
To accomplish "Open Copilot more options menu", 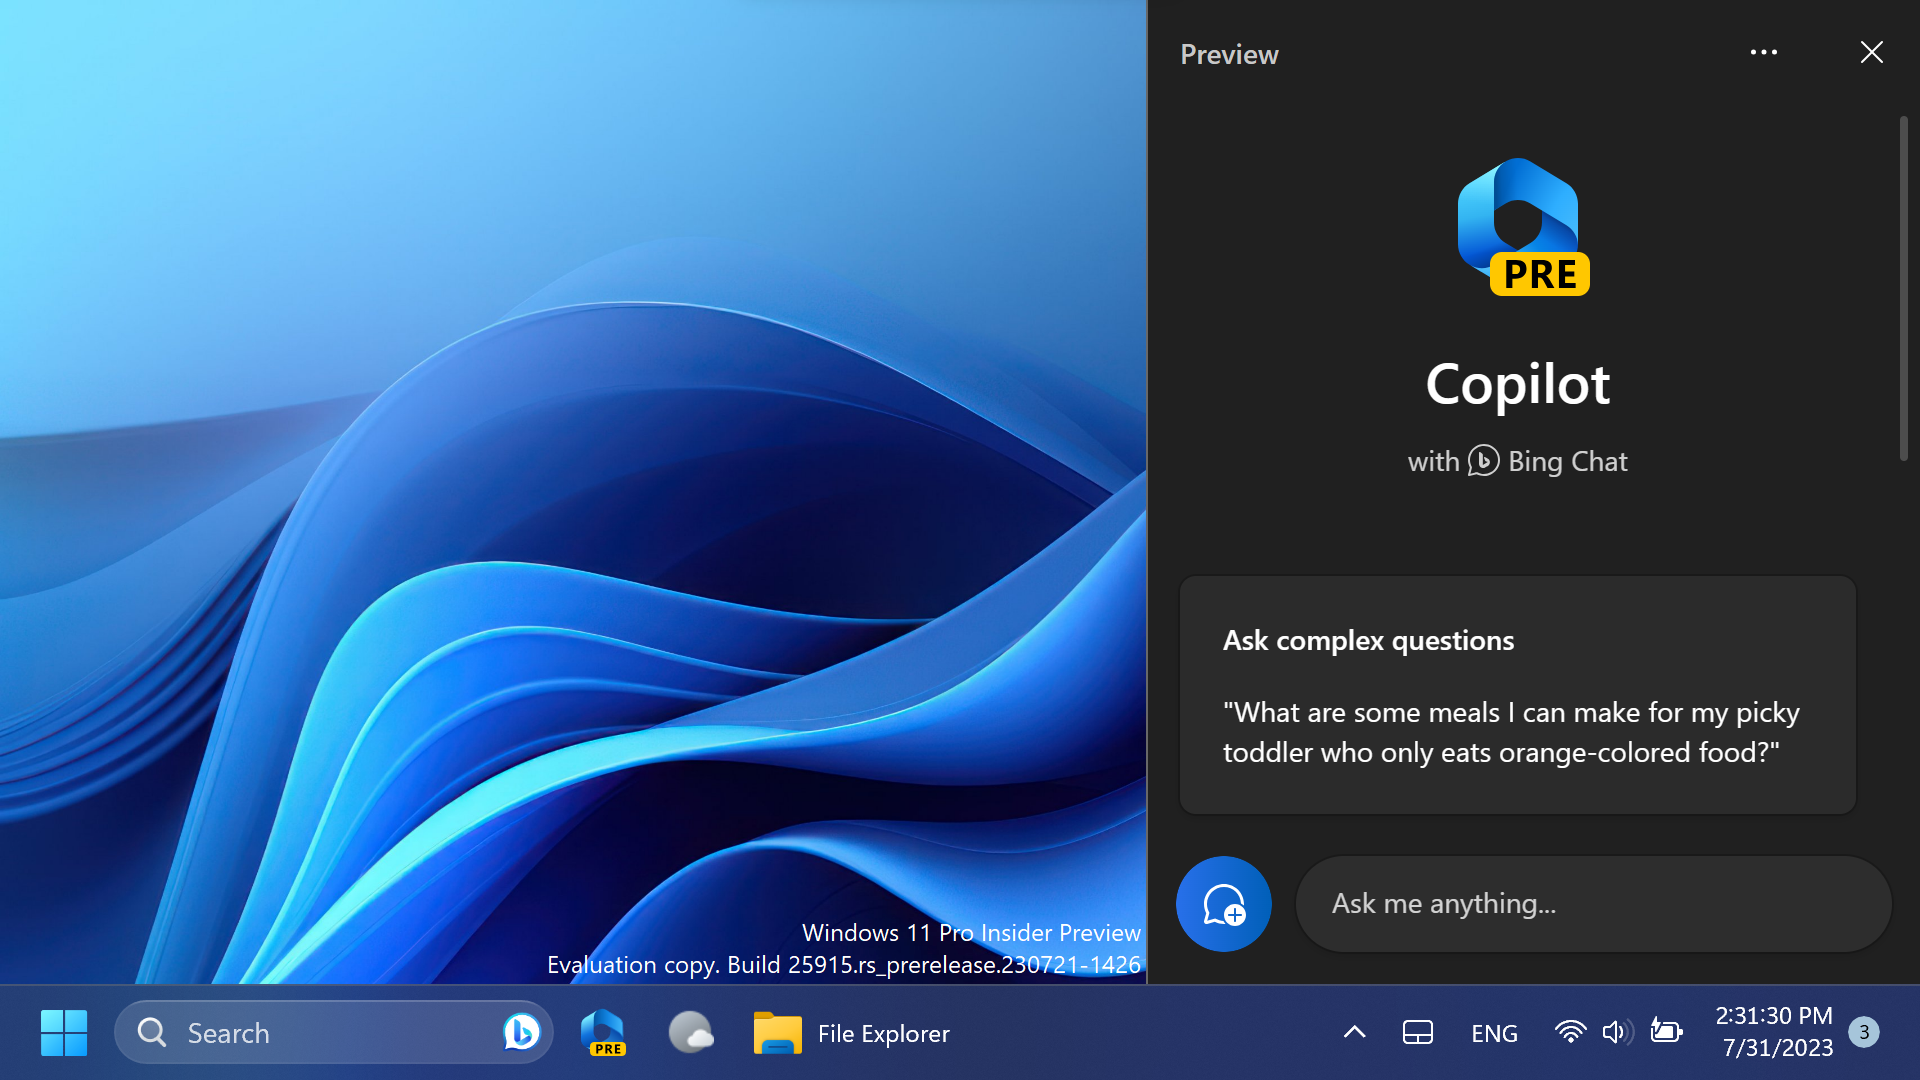I will pos(1764,52).
